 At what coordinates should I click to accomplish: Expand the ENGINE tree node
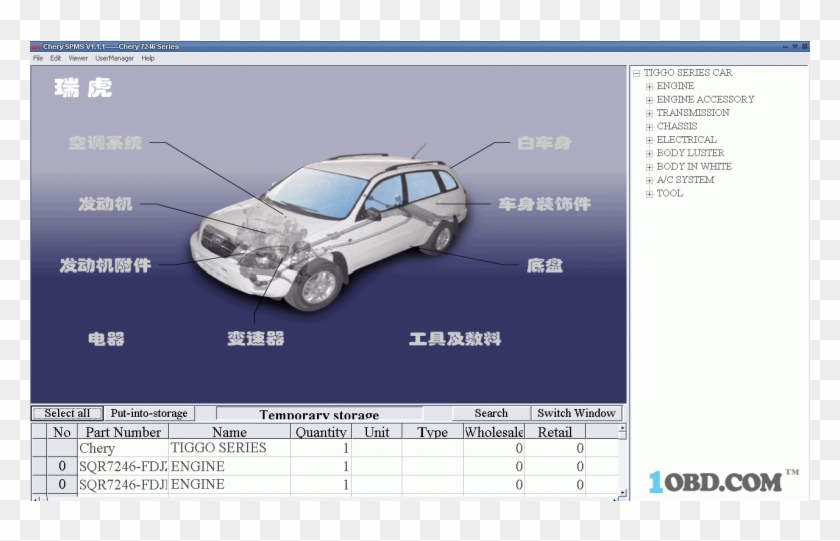tap(649, 87)
